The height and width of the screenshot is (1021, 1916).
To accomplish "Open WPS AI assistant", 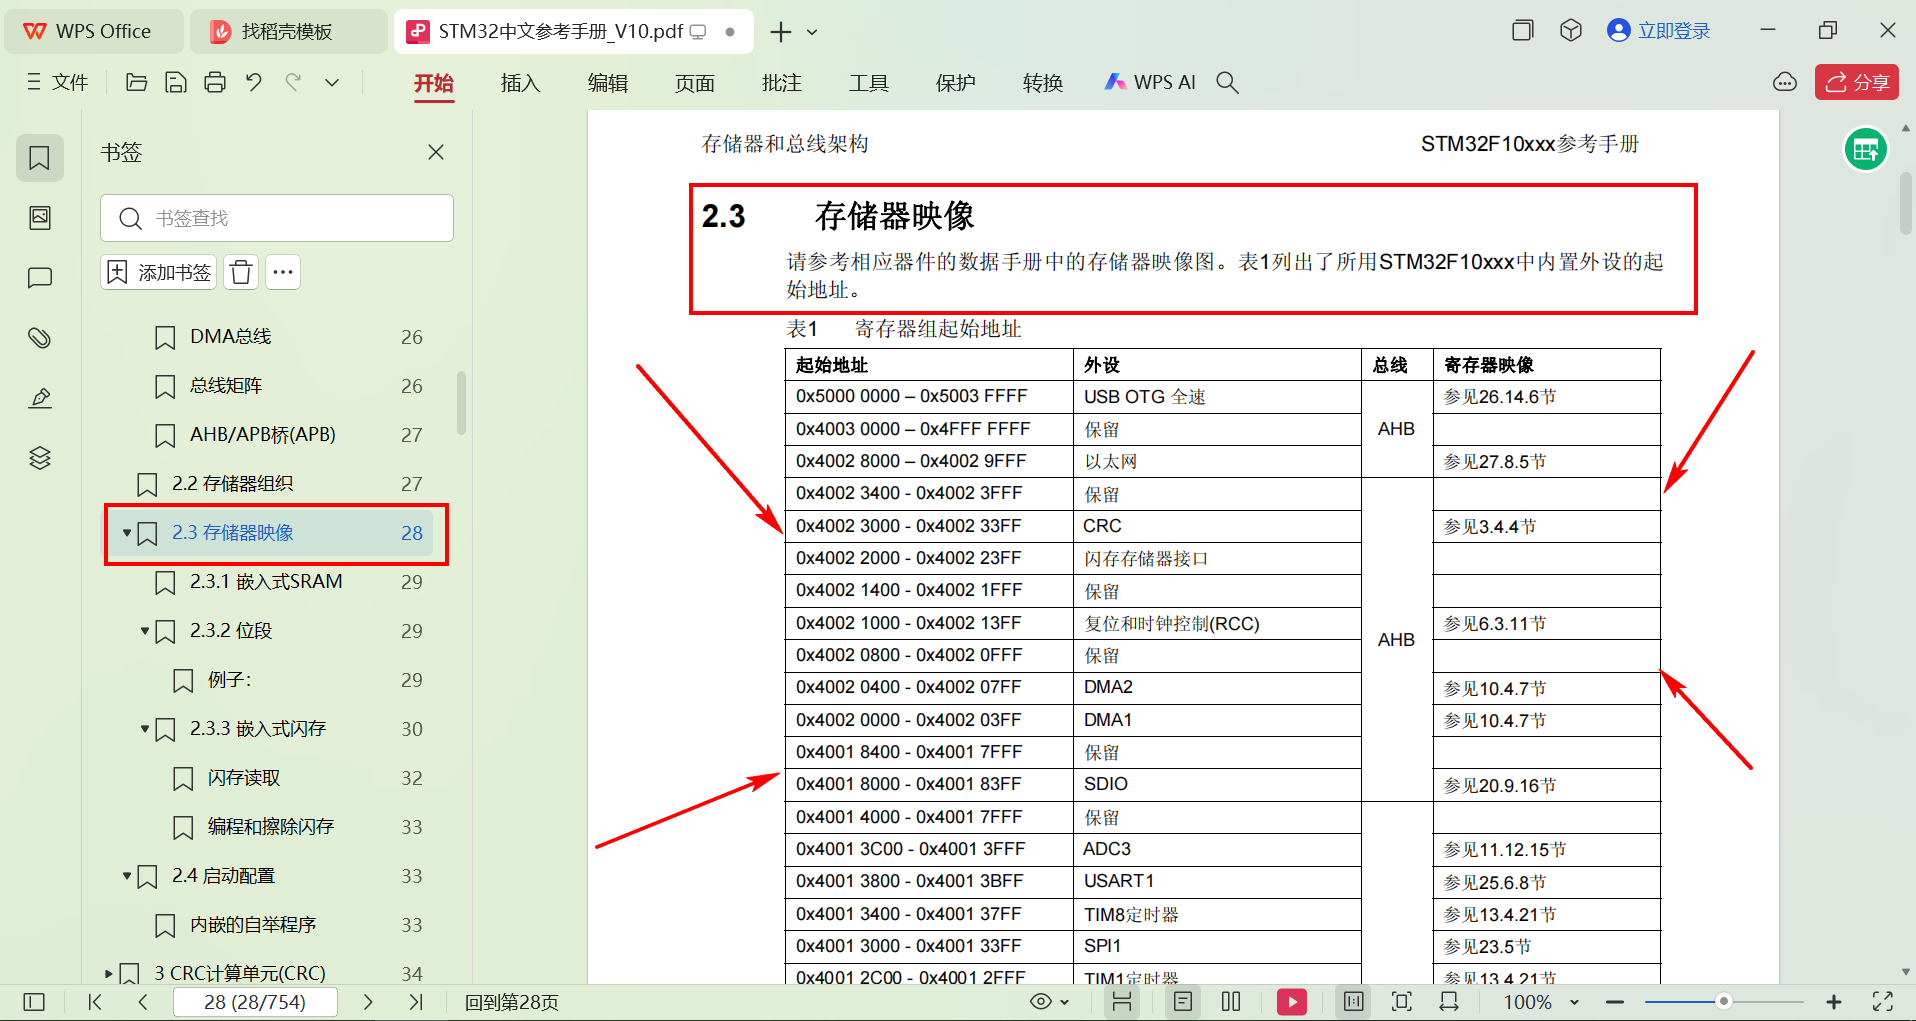I will click(1150, 82).
